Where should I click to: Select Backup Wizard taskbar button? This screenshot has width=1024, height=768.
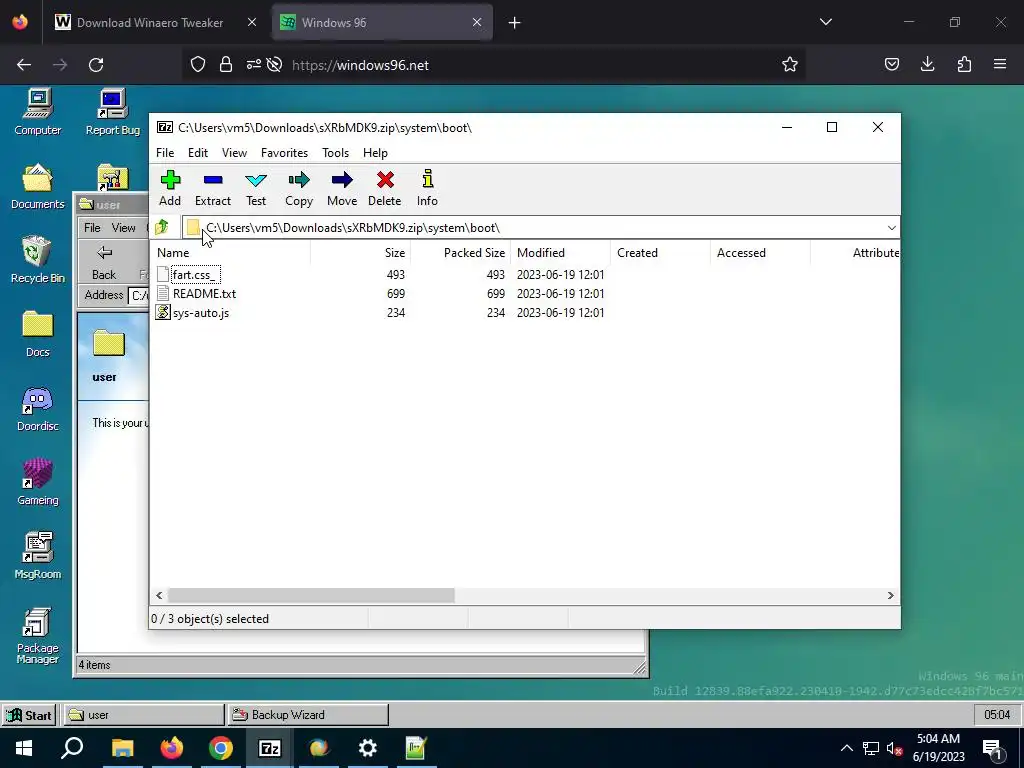click(x=308, y=715)
